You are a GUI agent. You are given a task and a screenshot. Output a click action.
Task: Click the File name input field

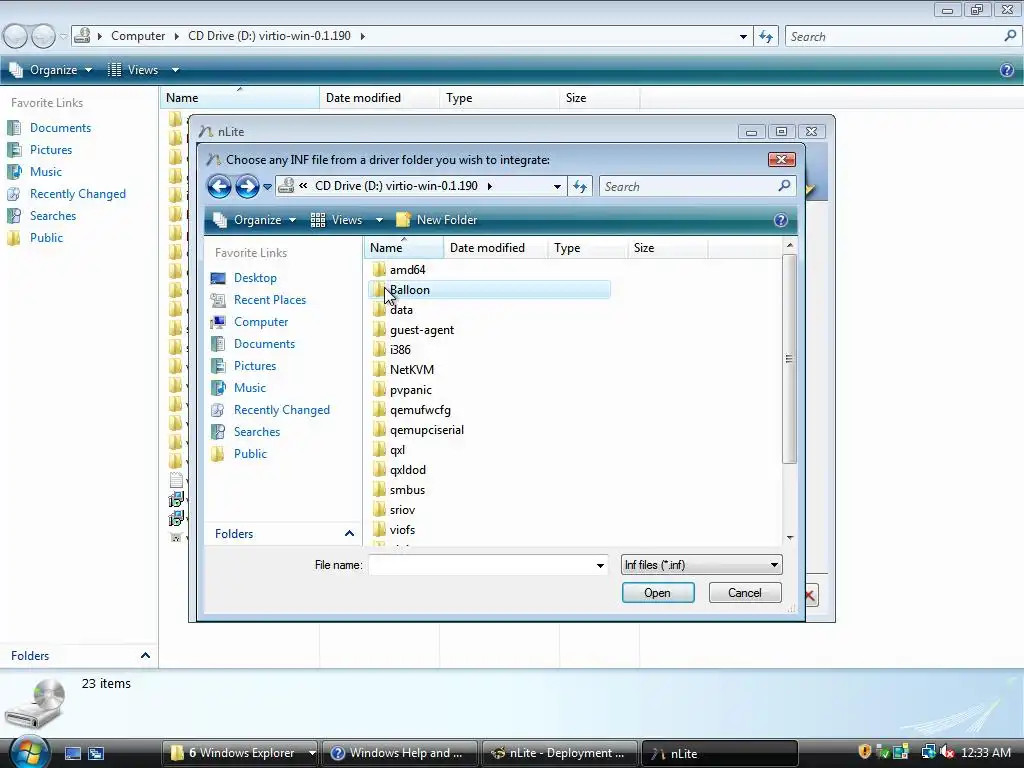(x=481, y=565)
